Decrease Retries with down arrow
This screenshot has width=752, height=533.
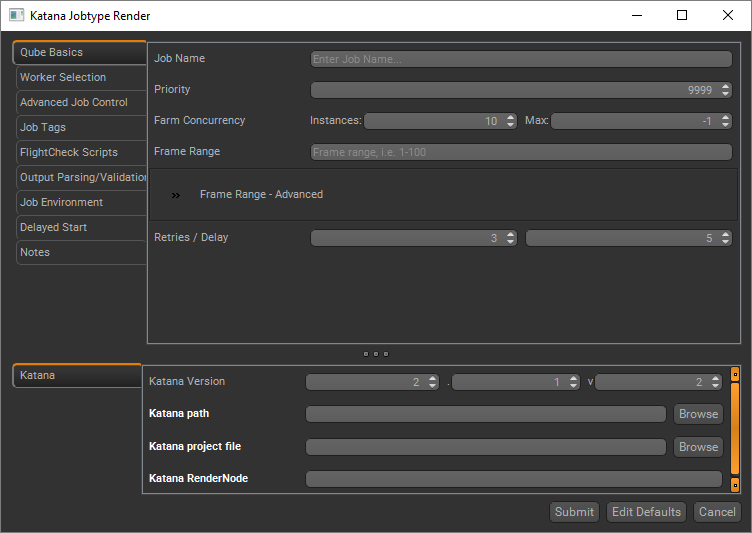(x=511, y=241)
